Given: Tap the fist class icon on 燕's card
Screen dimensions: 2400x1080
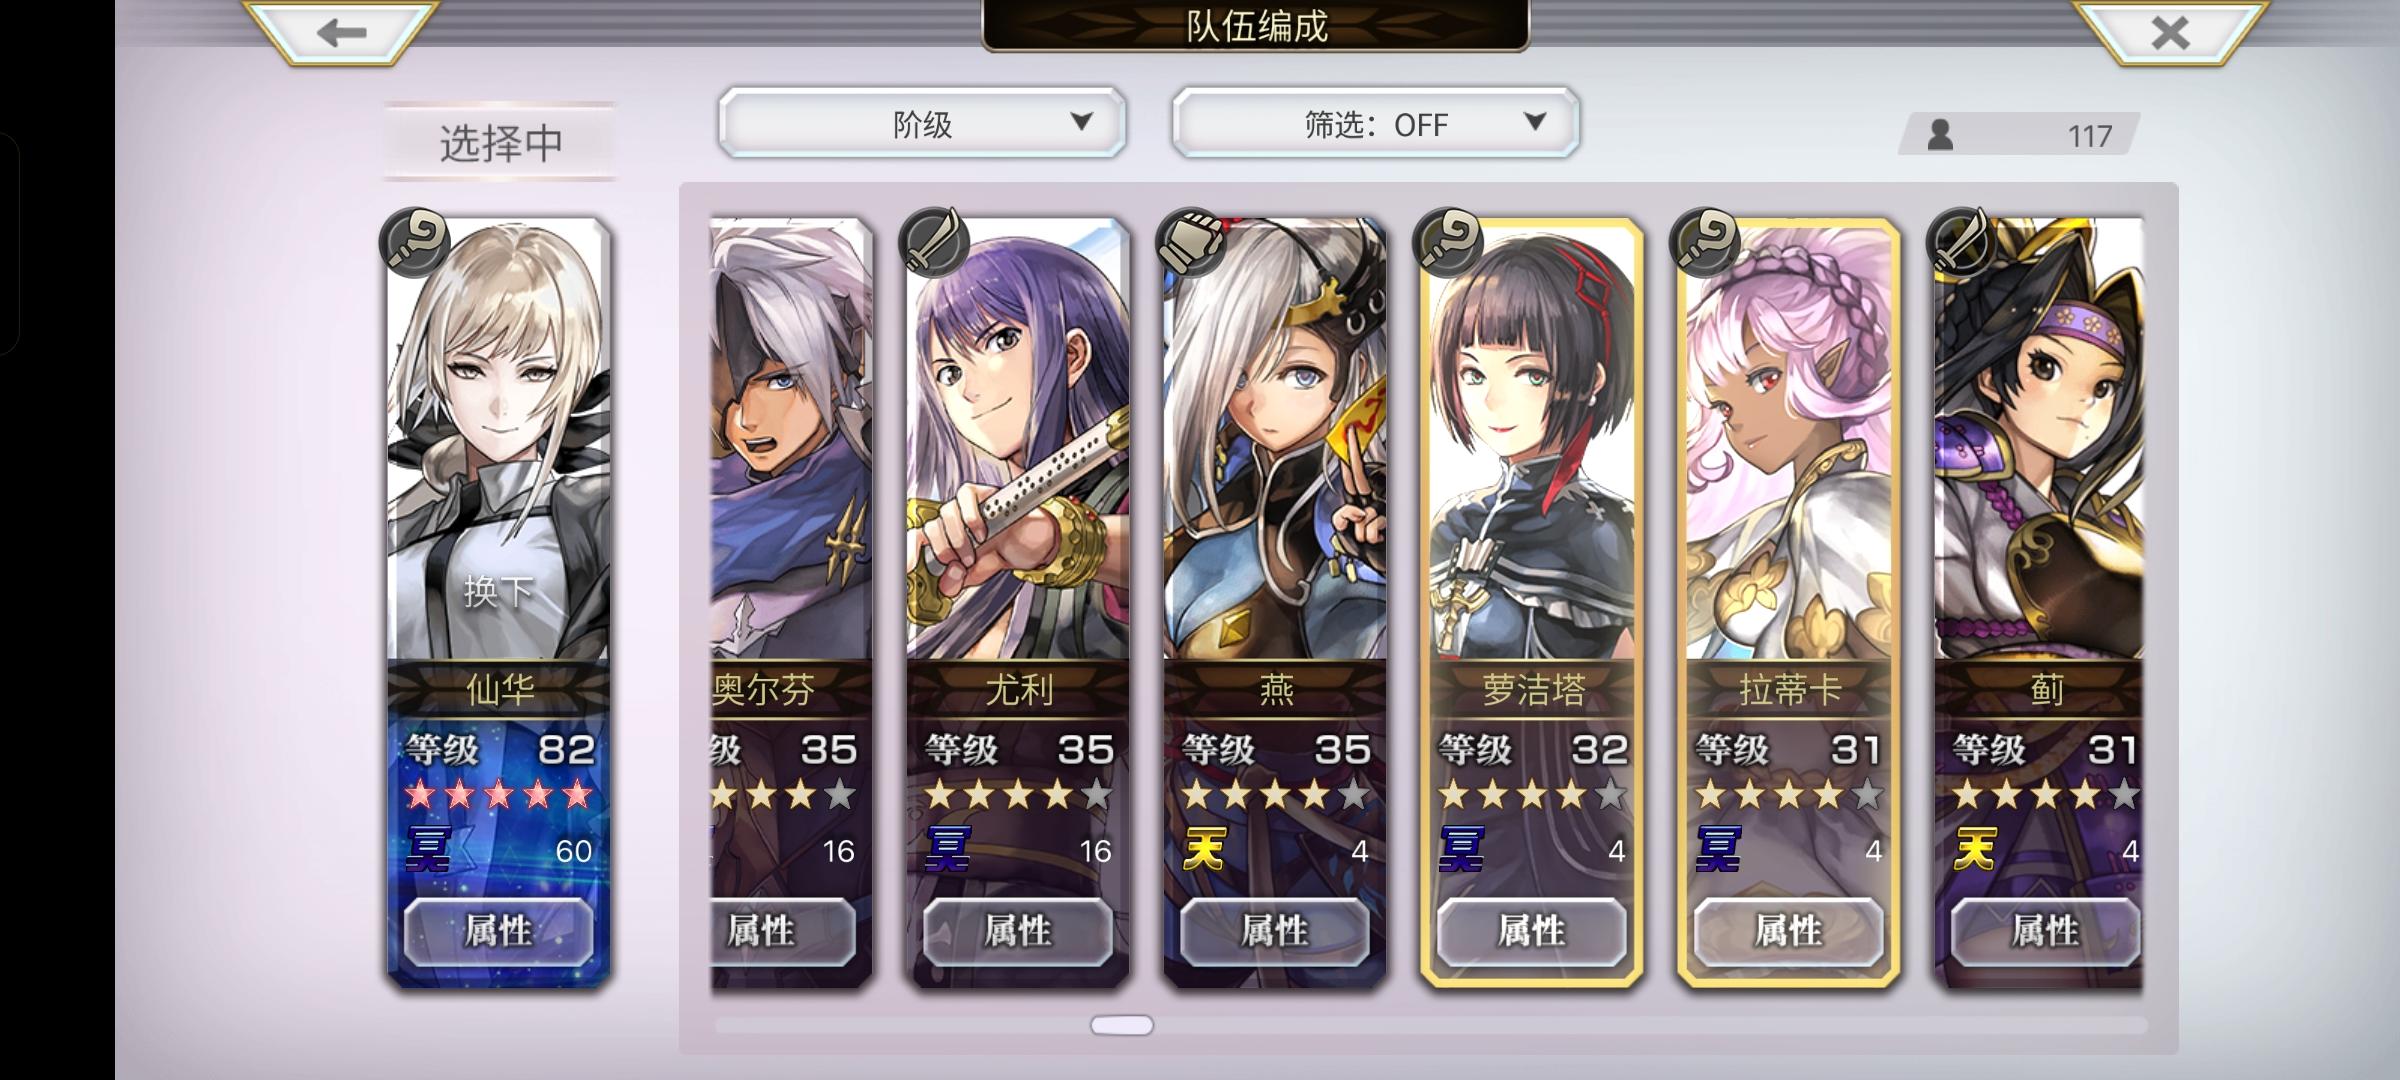Looking at the screenshot, I should (x=1190, y=242).
